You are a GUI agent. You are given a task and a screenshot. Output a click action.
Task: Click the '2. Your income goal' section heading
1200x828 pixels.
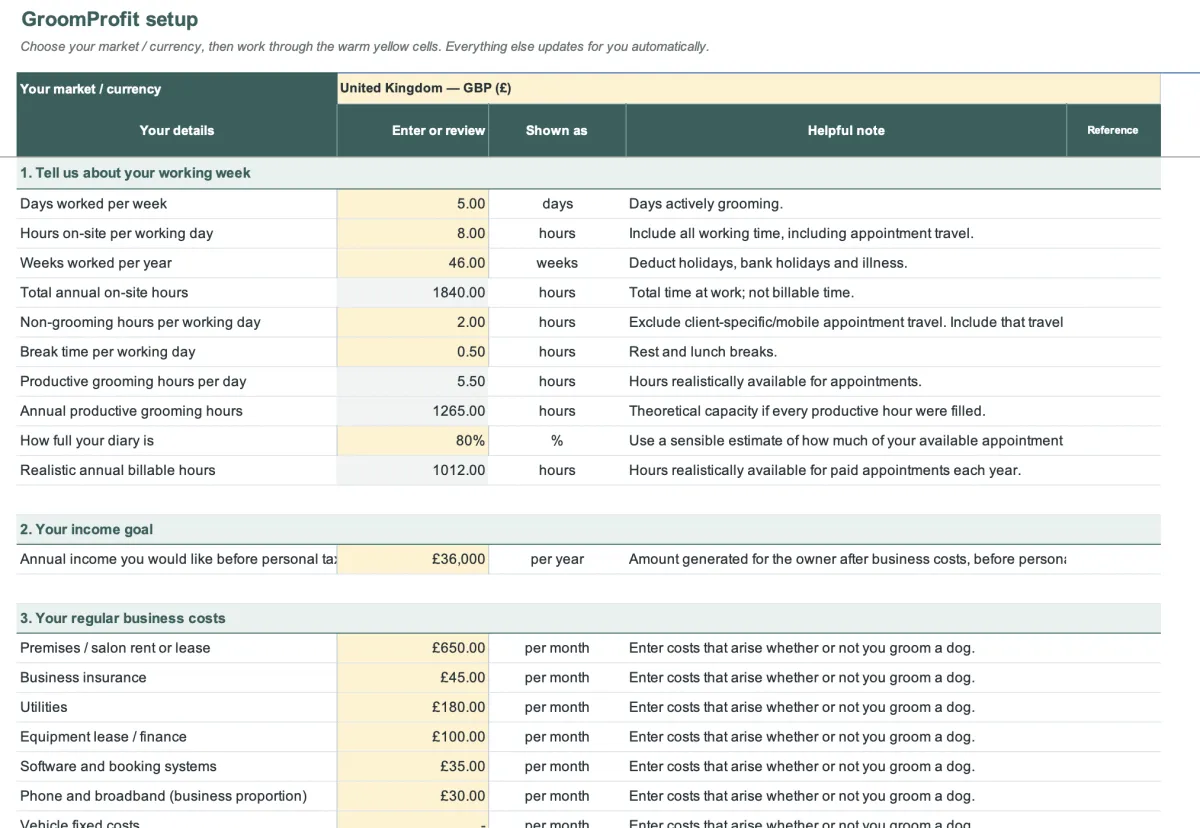[87, 530]
